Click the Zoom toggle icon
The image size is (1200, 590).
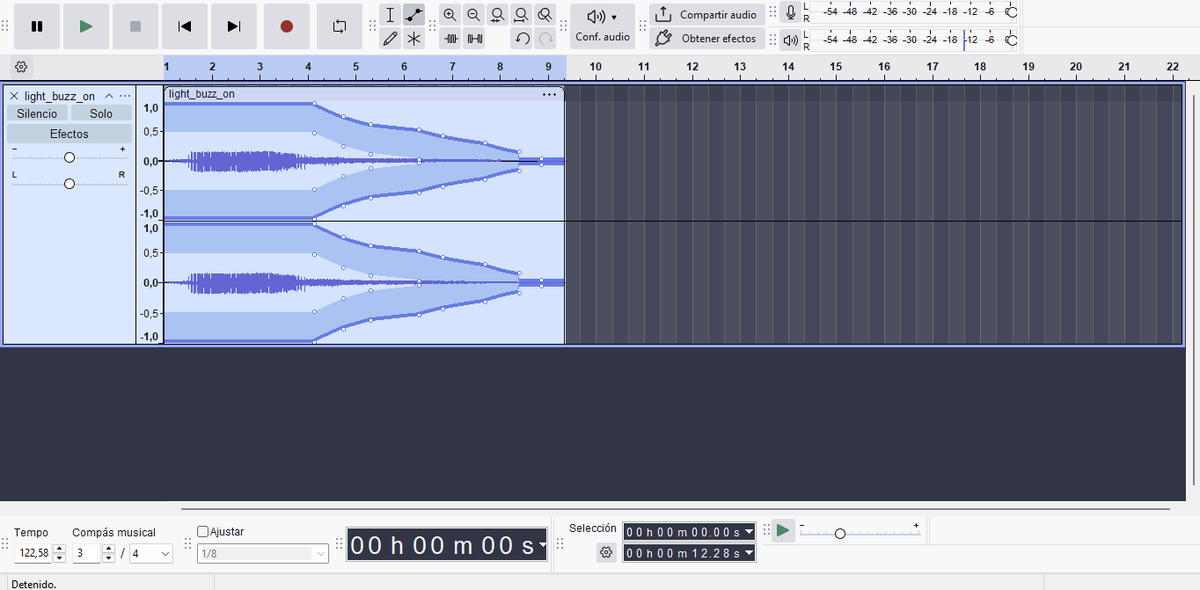544,15
